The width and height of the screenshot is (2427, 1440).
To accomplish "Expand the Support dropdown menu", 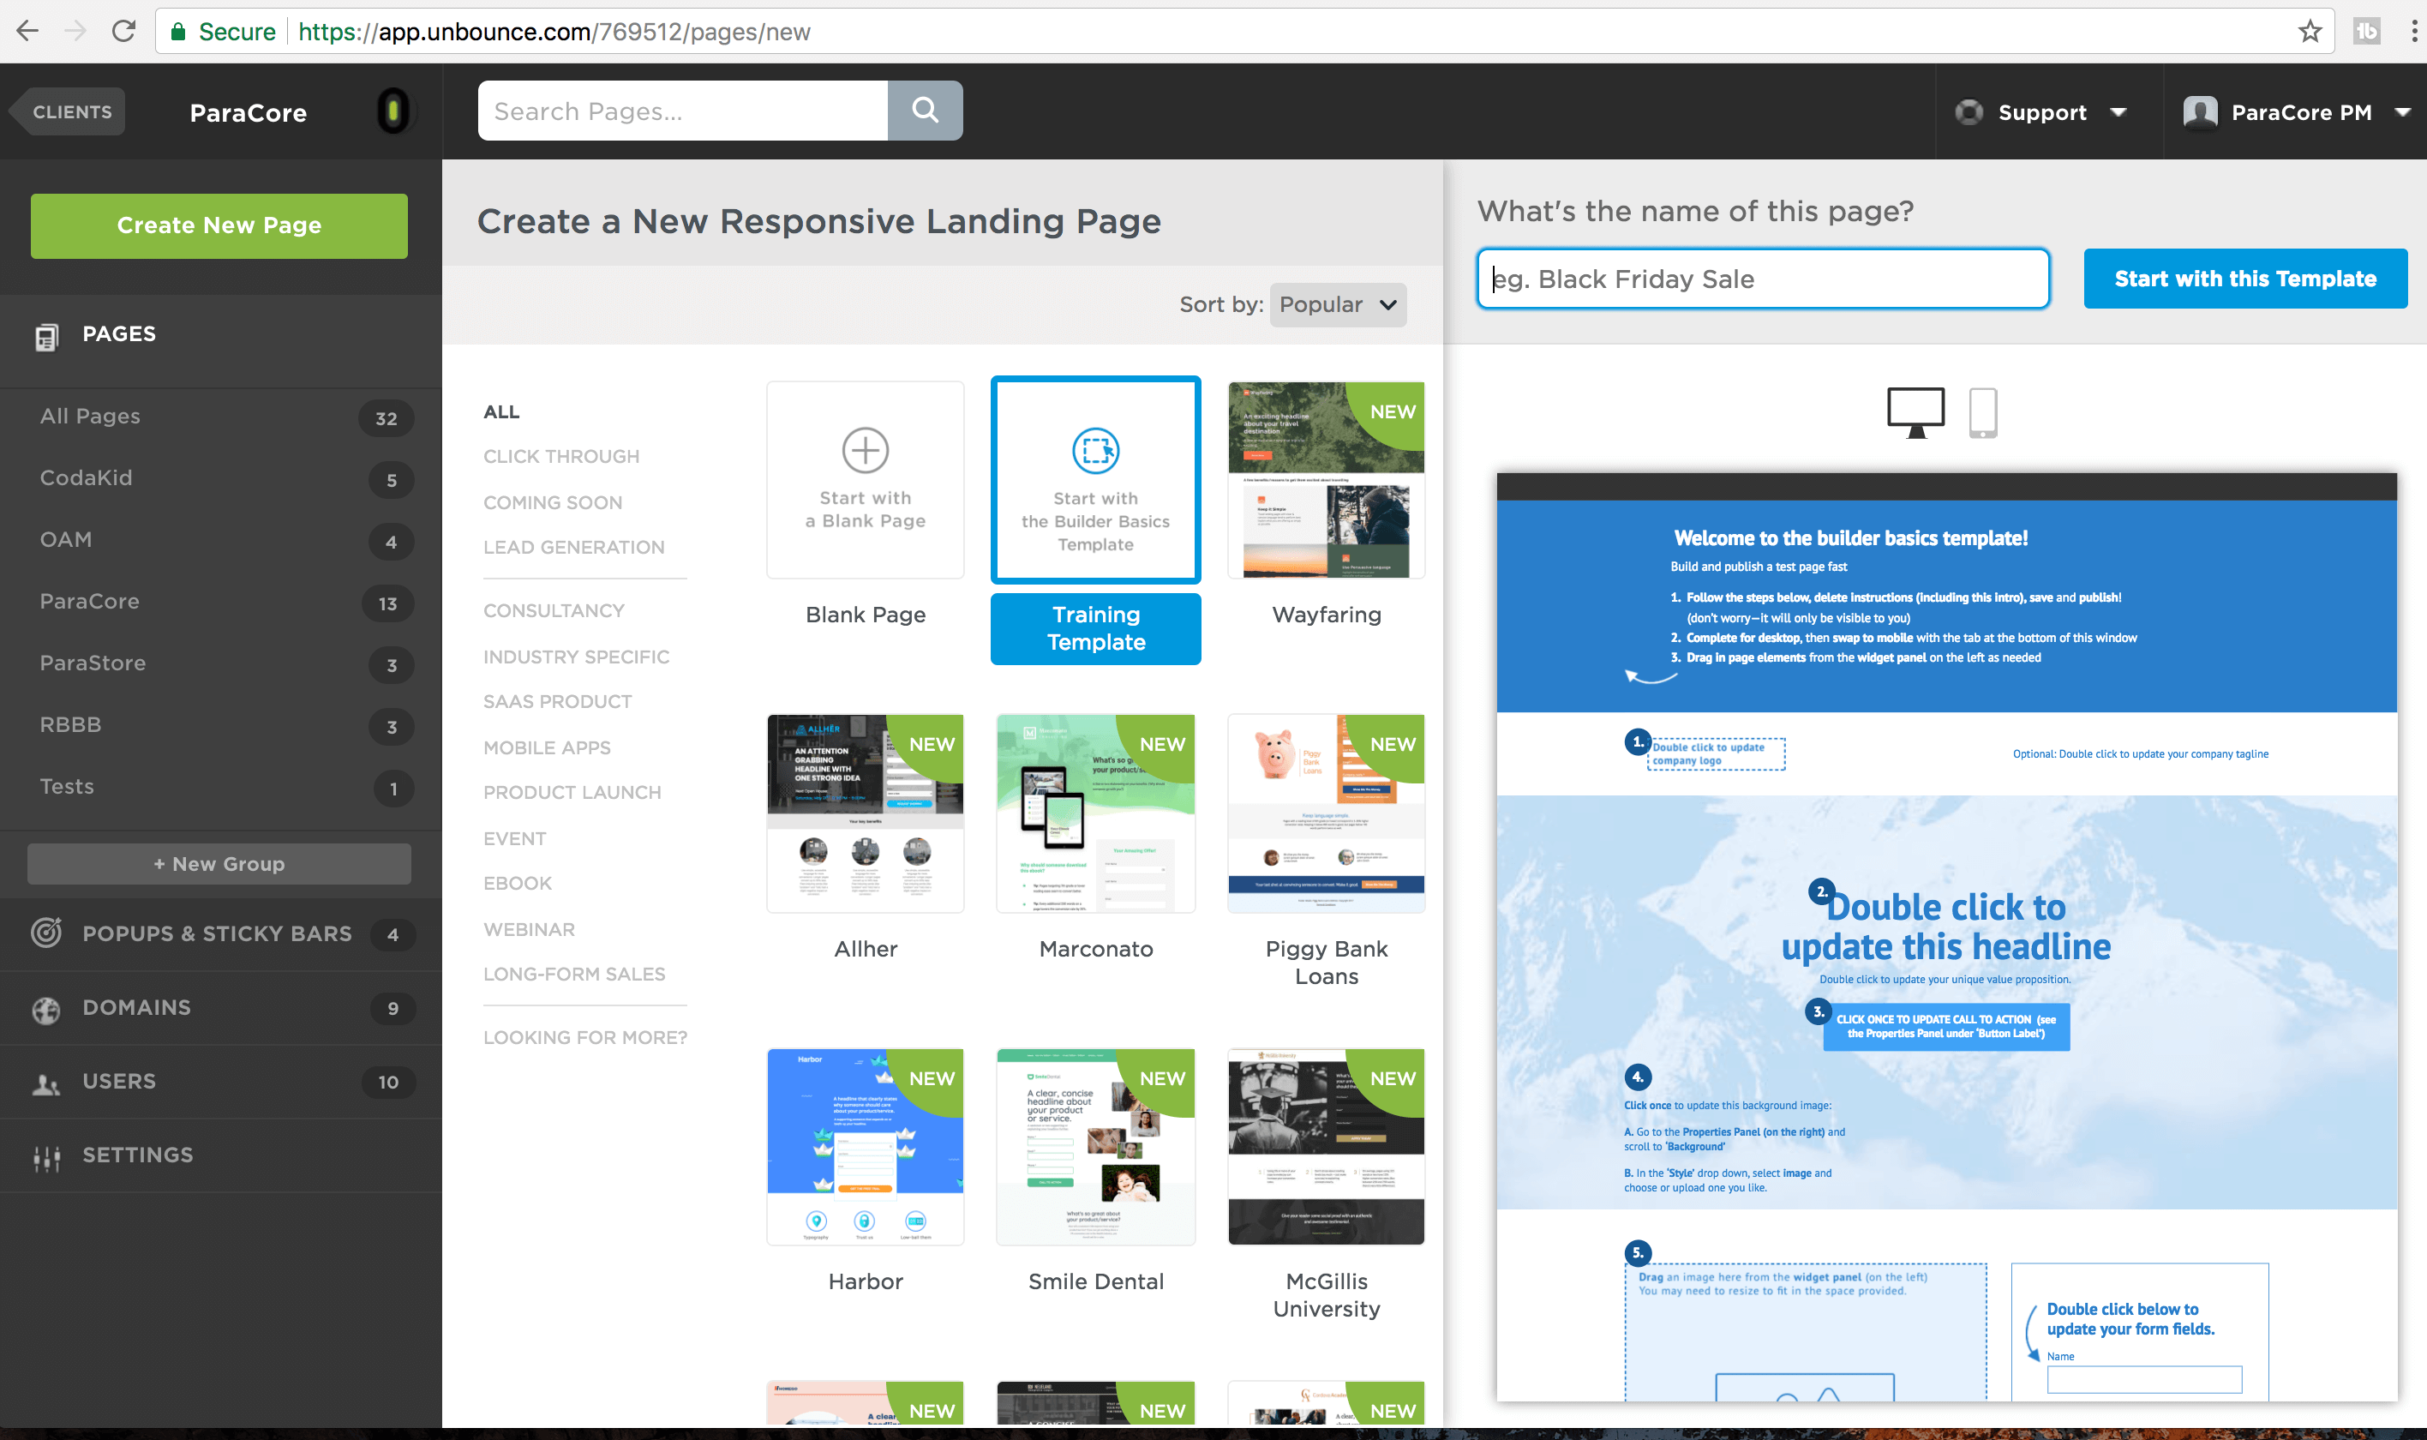I will [2041, 112].
